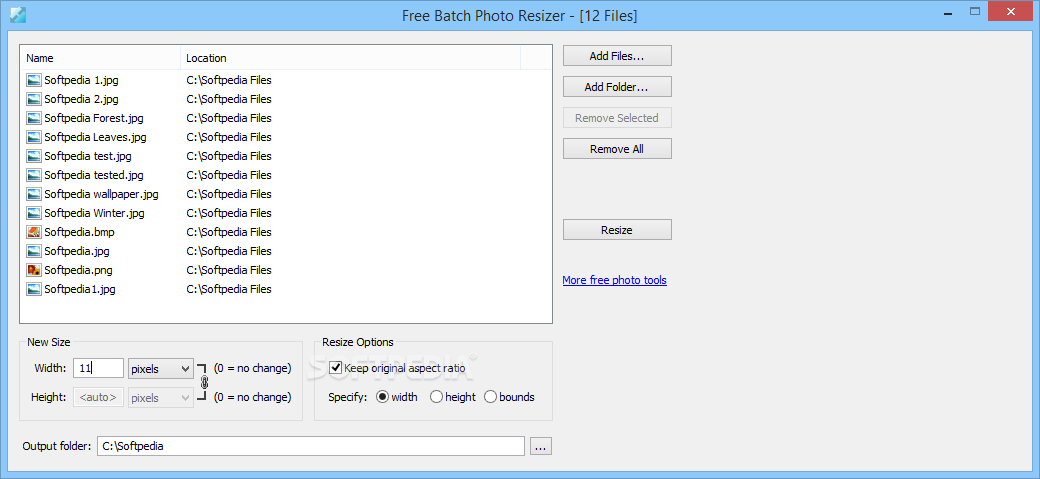
Task: Click the Softpedia.png file icon
Action: click(33, 270)
